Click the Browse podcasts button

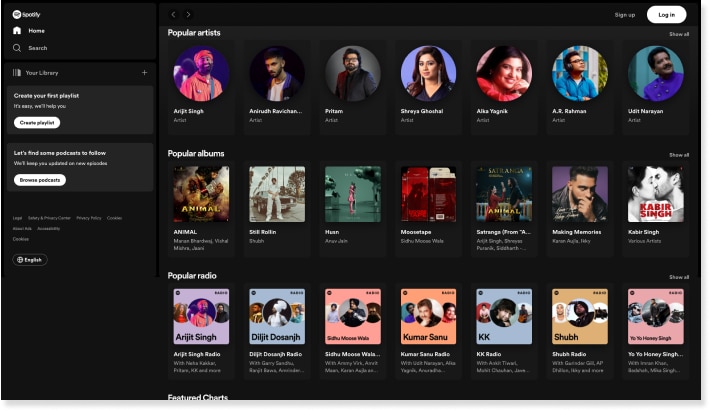[x=40, y=180]
